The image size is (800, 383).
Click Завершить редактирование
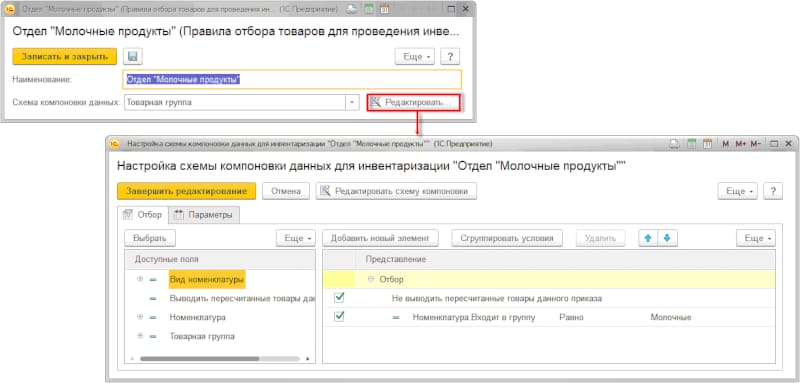pos(186,191)
